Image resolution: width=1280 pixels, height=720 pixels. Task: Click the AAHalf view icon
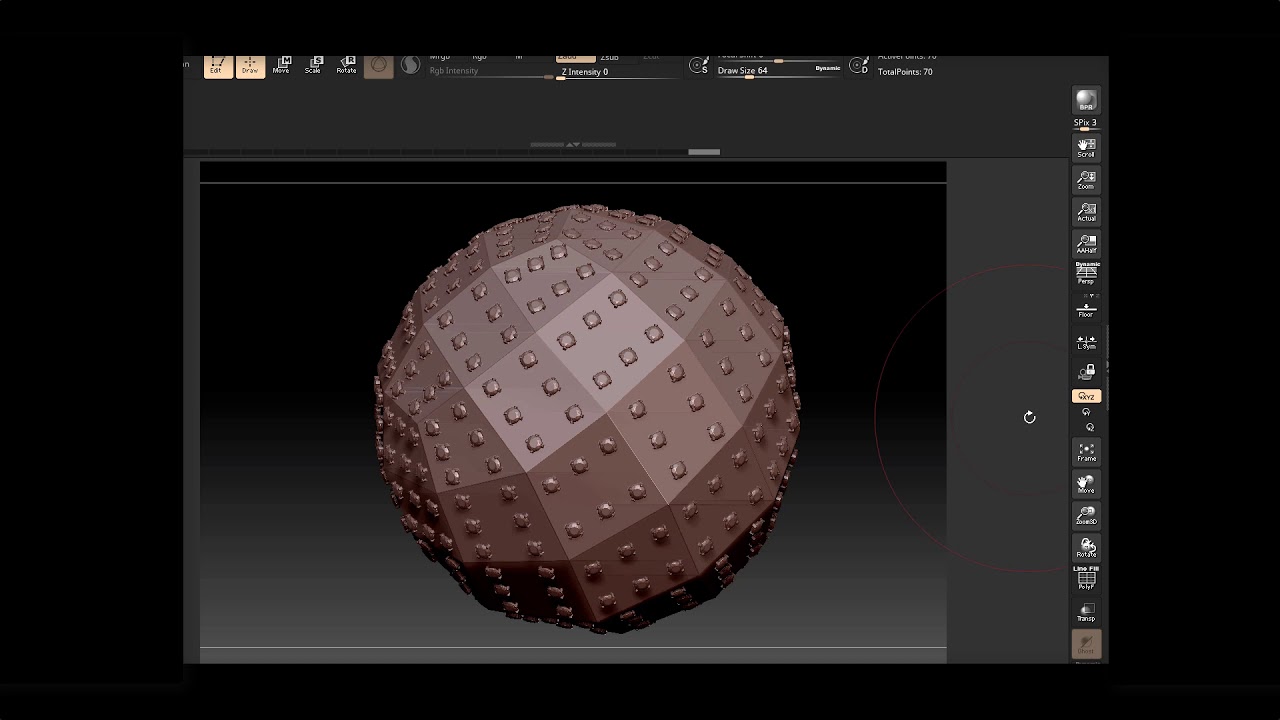tap(1086, 244)
